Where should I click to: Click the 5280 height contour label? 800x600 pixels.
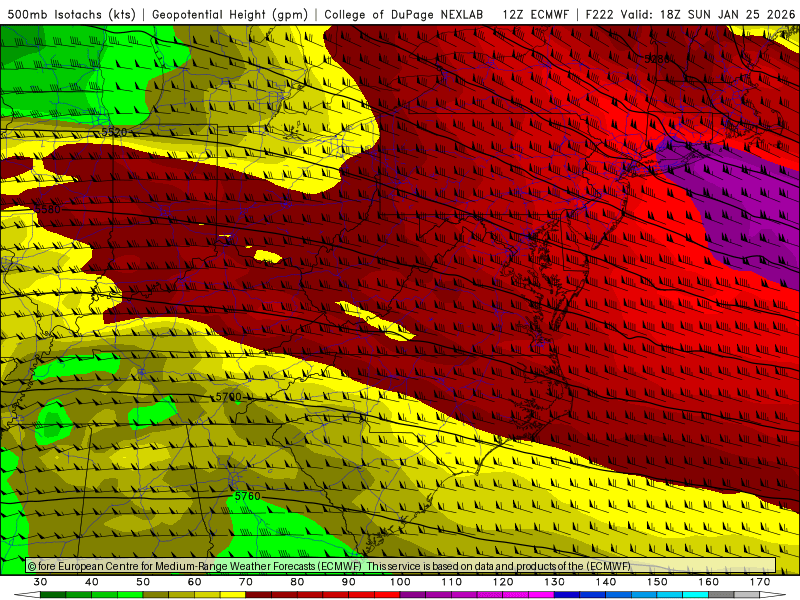(x=657, y=59)
